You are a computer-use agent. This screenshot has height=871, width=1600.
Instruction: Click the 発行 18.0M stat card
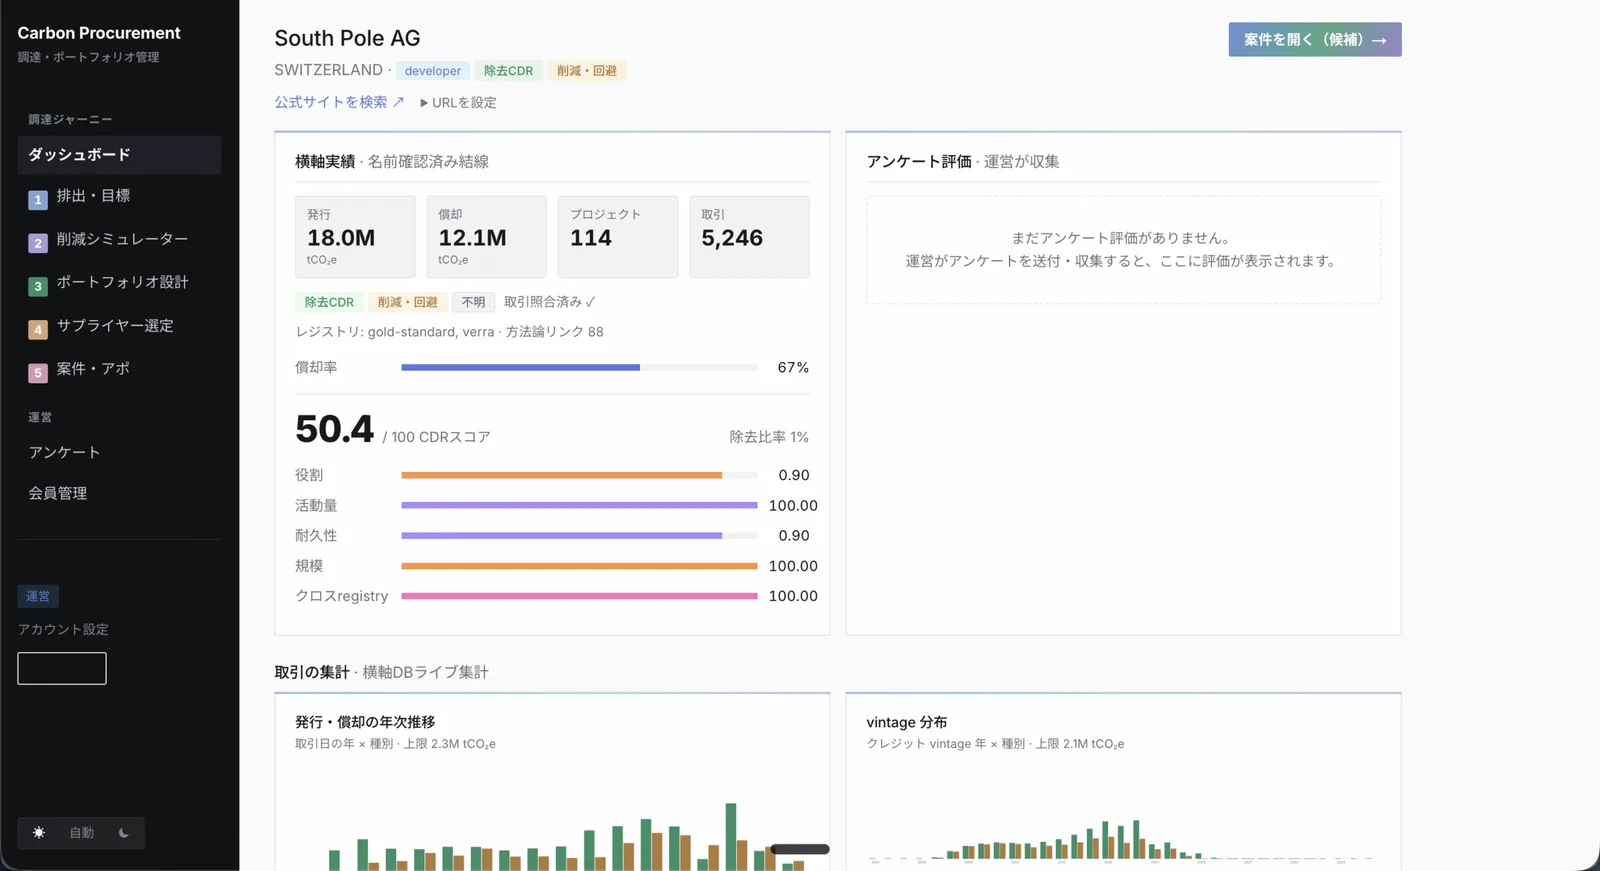point(355,237)
